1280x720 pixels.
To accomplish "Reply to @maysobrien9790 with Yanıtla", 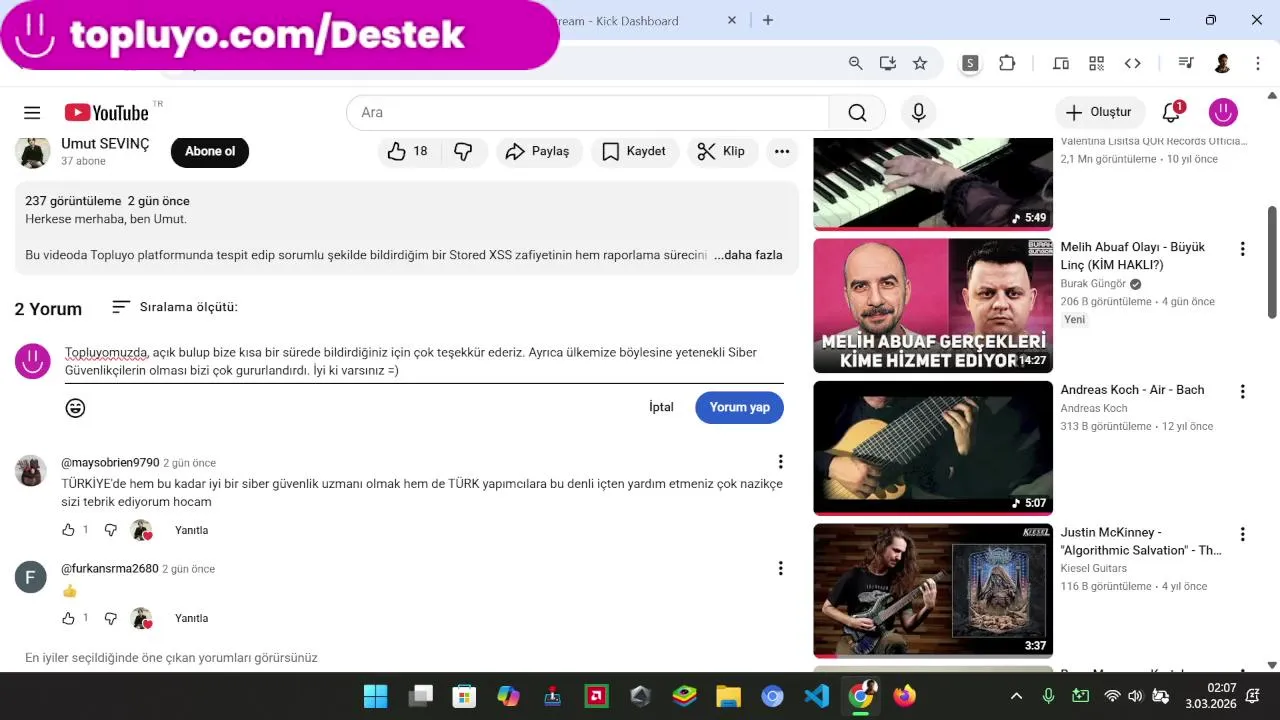I will pos(191,530).
